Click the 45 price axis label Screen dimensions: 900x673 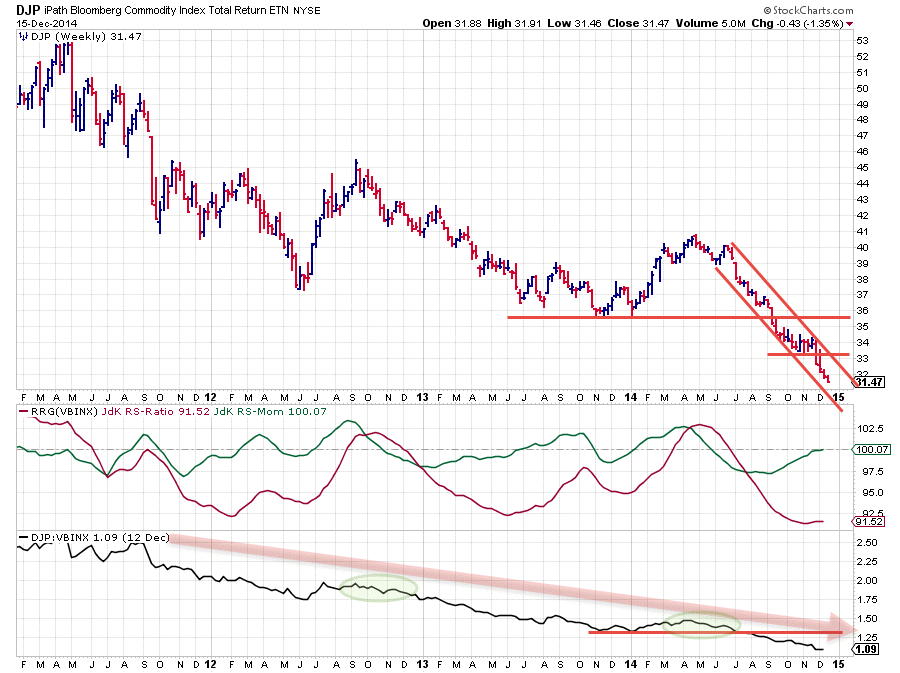pyautogui.click(x=862, y=168)
